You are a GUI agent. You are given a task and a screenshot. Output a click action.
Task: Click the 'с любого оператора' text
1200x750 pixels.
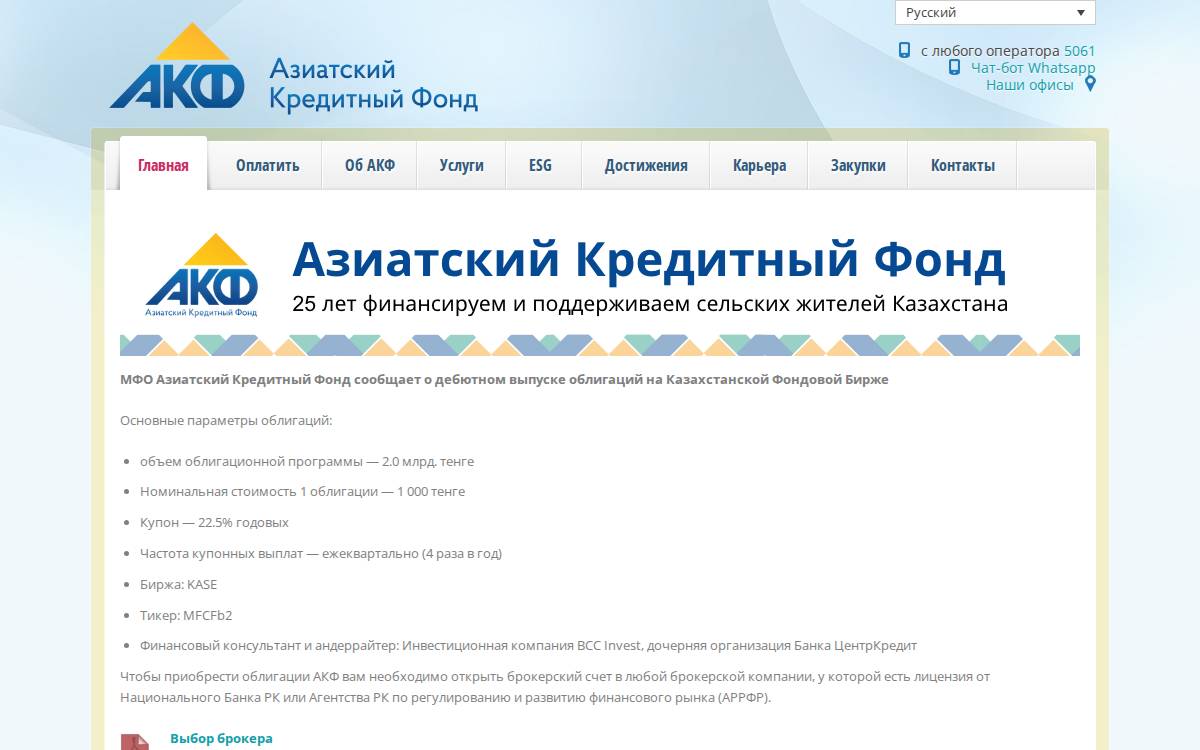pos(989,50)
